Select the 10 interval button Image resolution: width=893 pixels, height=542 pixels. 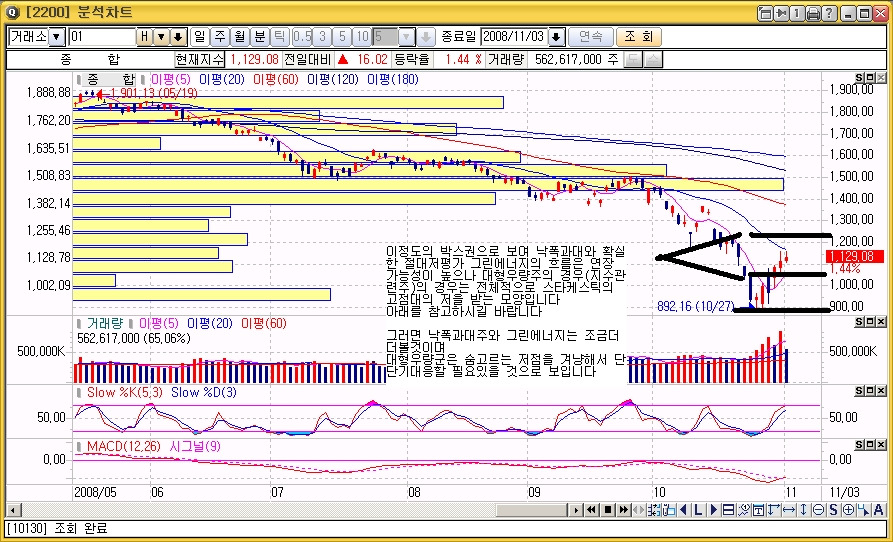[x=362, y=37]
